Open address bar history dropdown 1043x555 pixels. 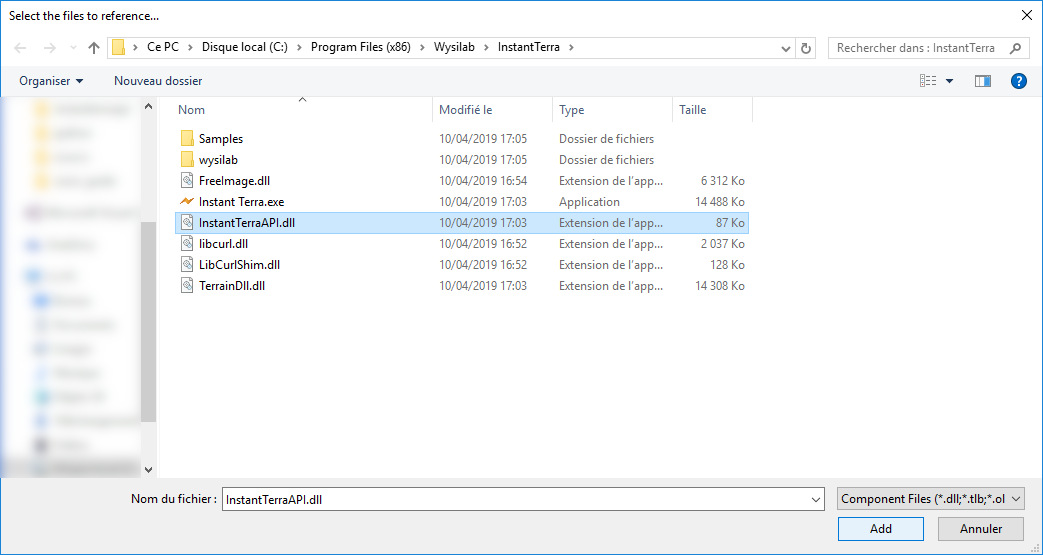click(786, 49)
